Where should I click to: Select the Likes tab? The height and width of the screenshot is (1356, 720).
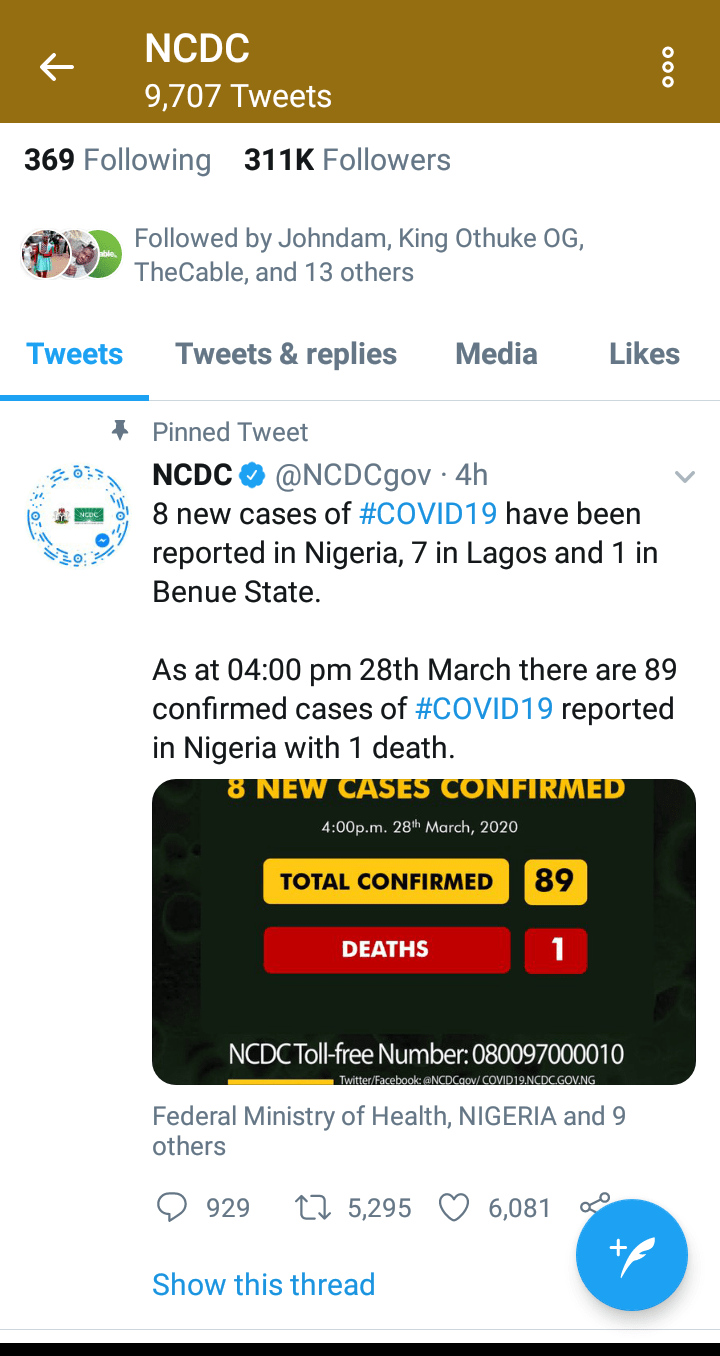point(644,354)
